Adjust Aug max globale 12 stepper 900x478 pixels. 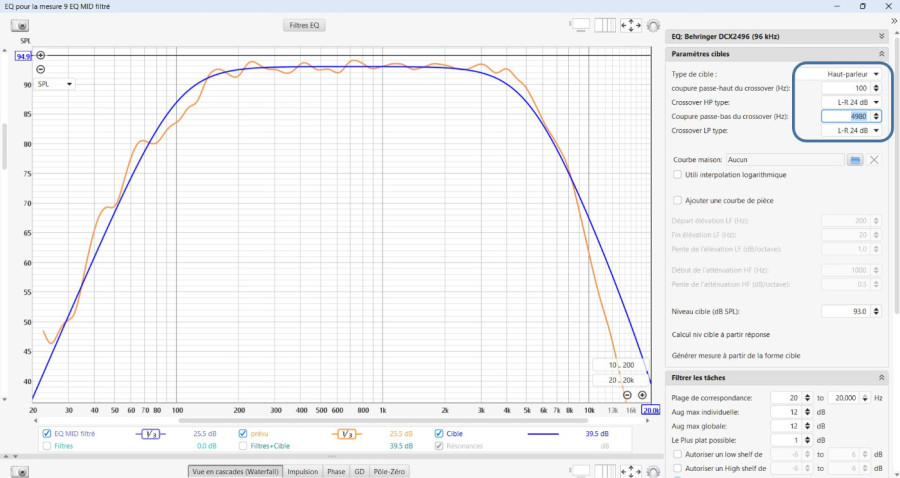[808, 426]
